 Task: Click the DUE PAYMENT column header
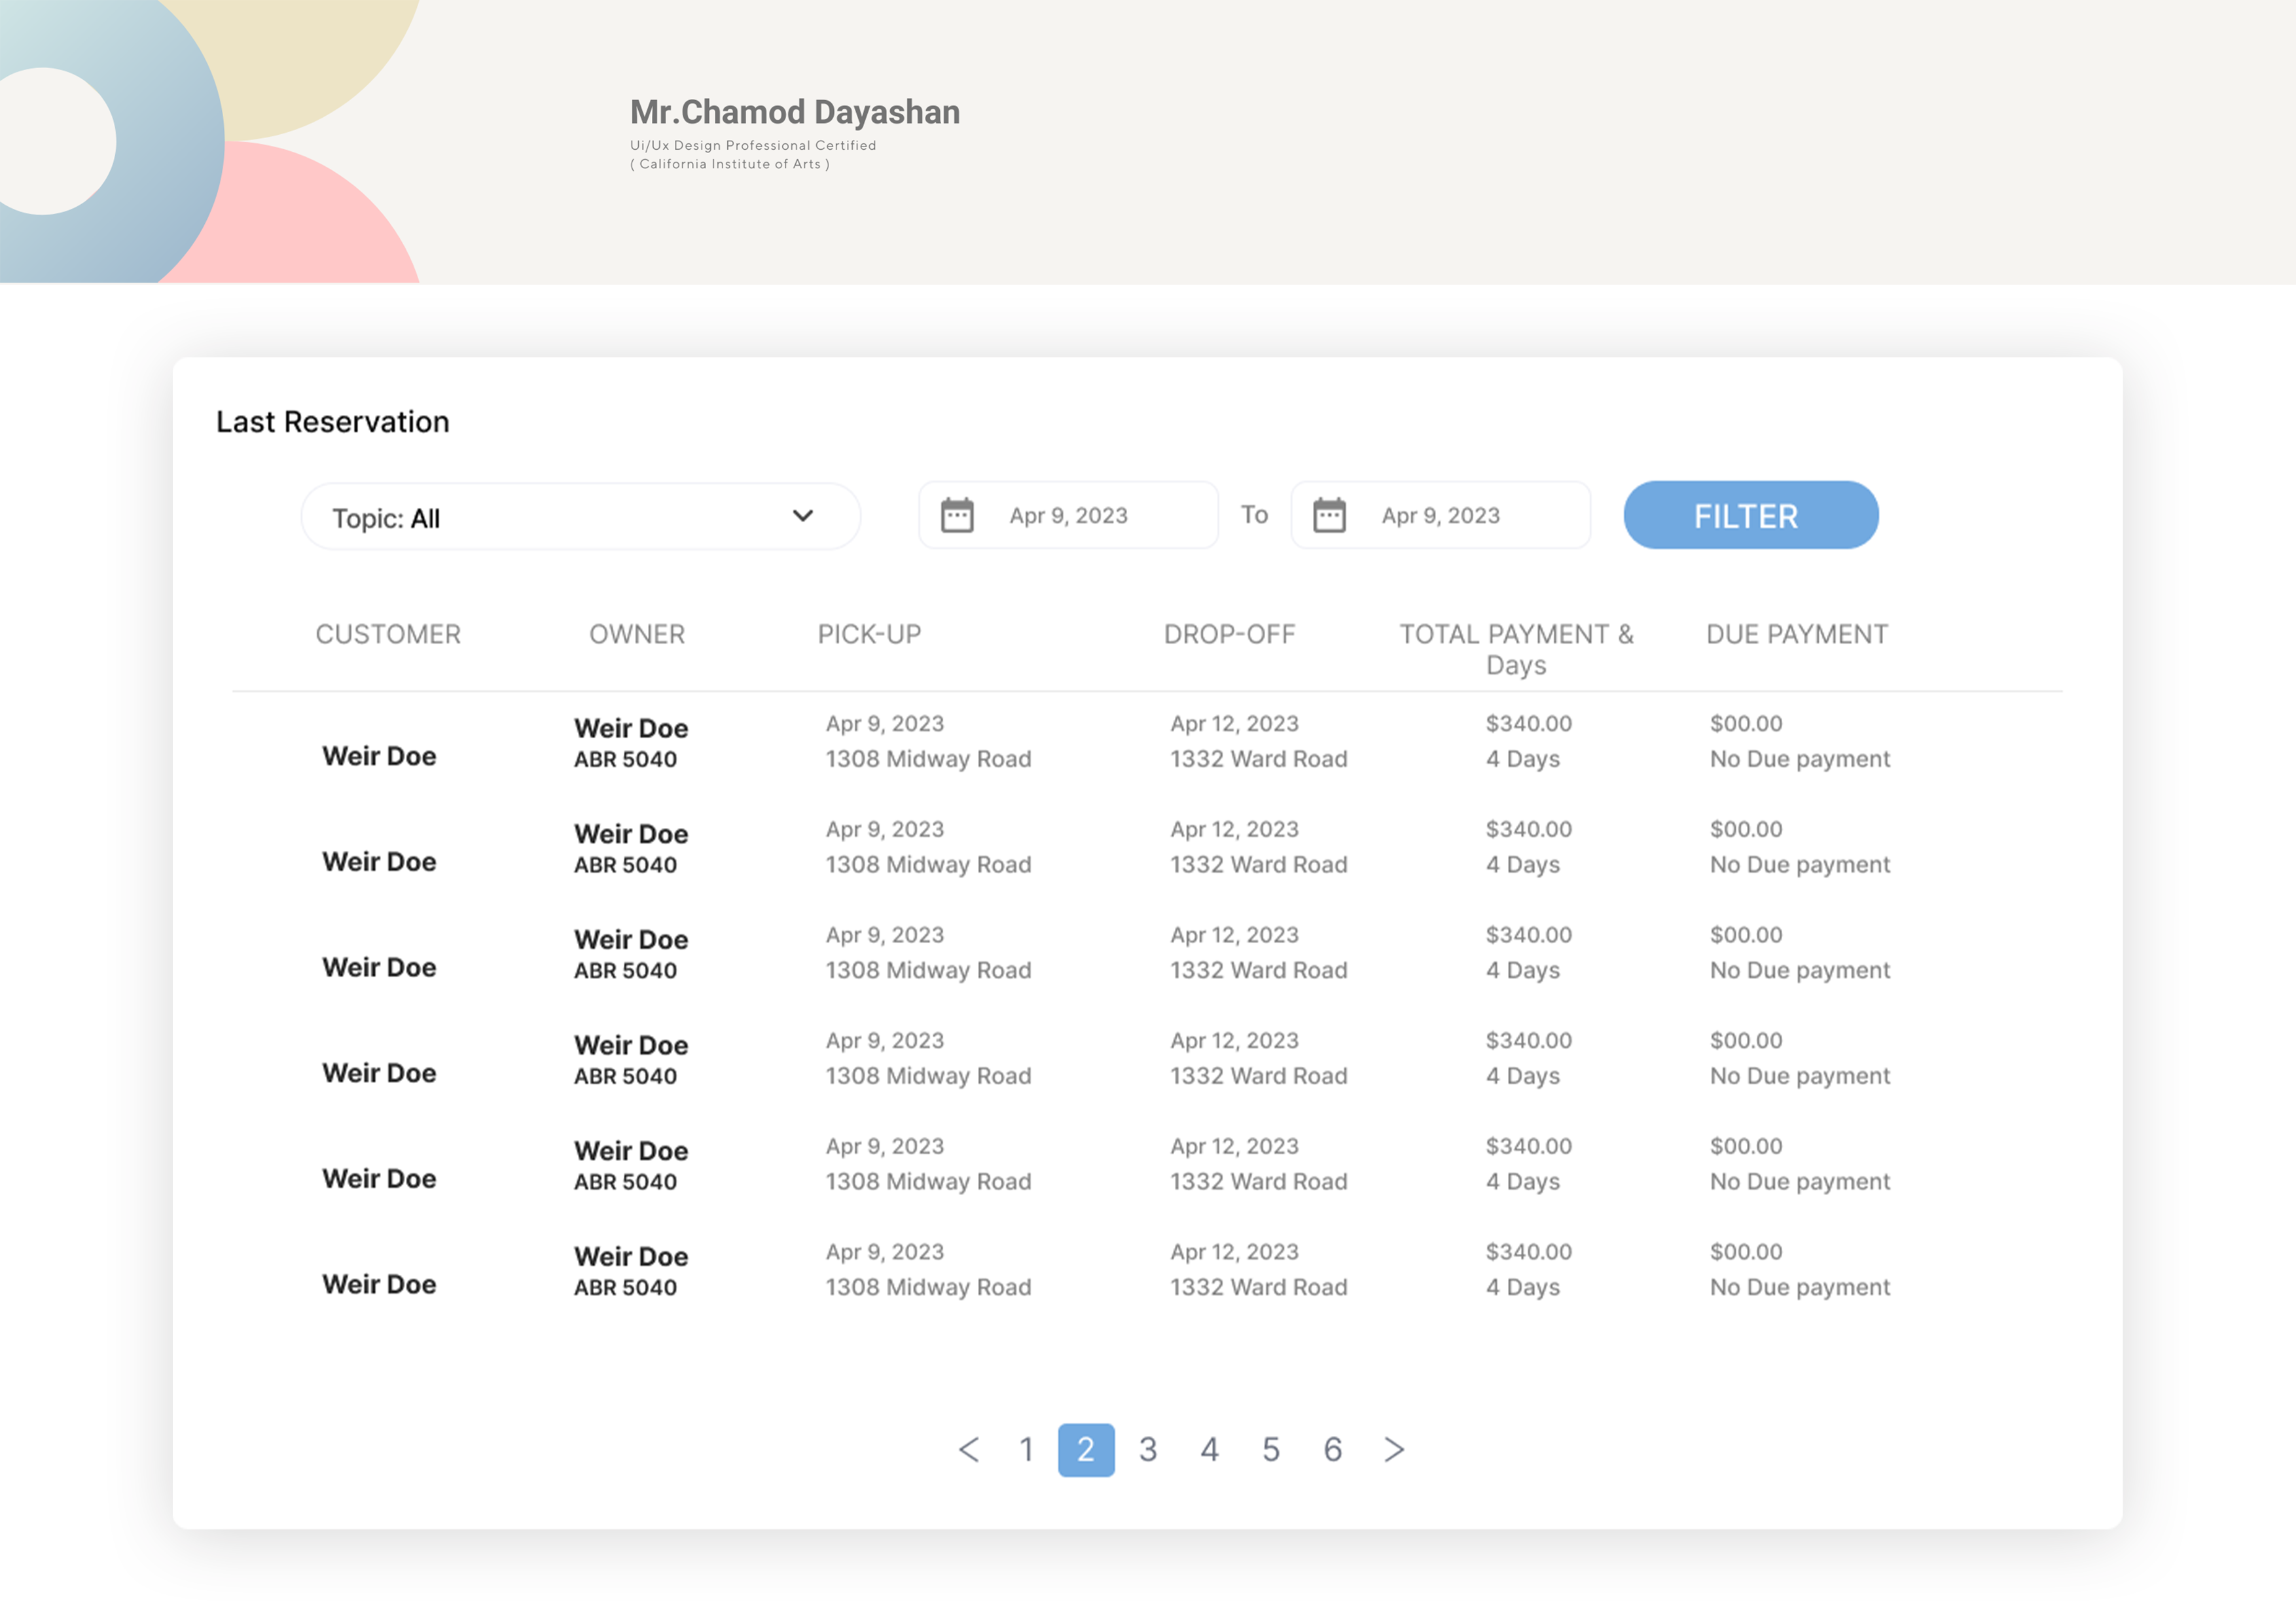(1797, 634)
